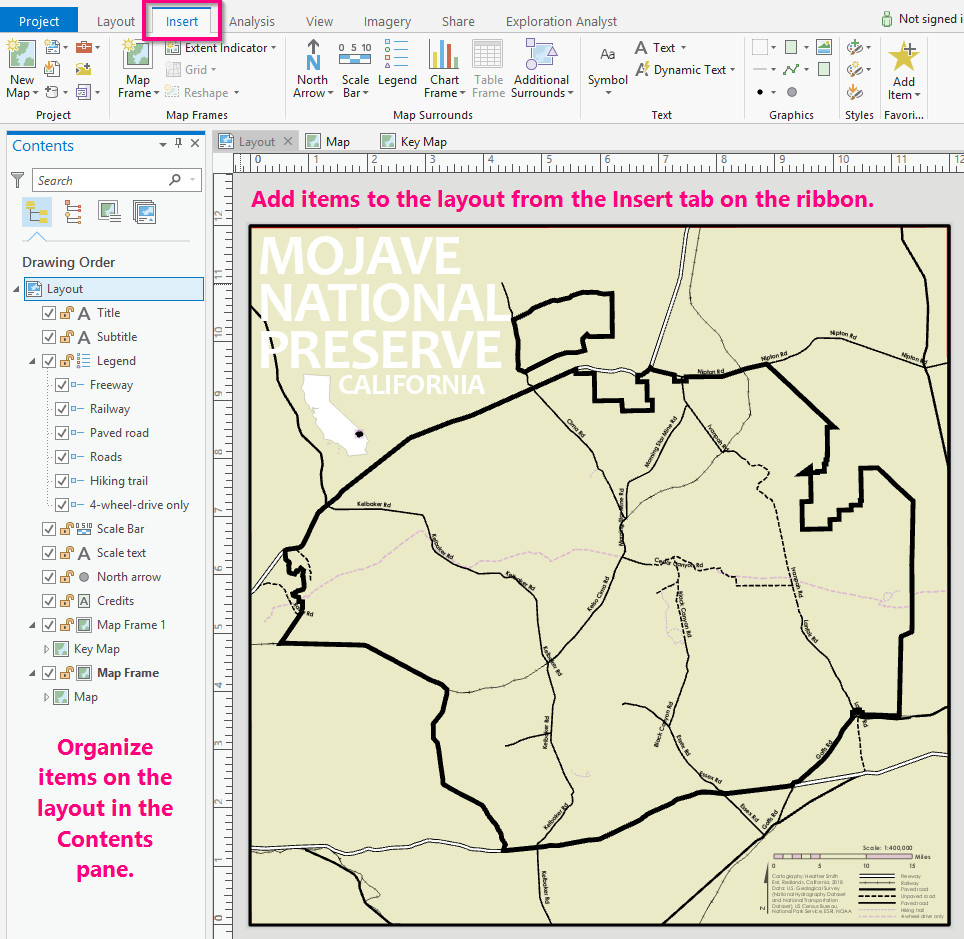Collapse the Legend tree node
The width and height of the screenshot is (964, 939).
click(x=32, y=362)
